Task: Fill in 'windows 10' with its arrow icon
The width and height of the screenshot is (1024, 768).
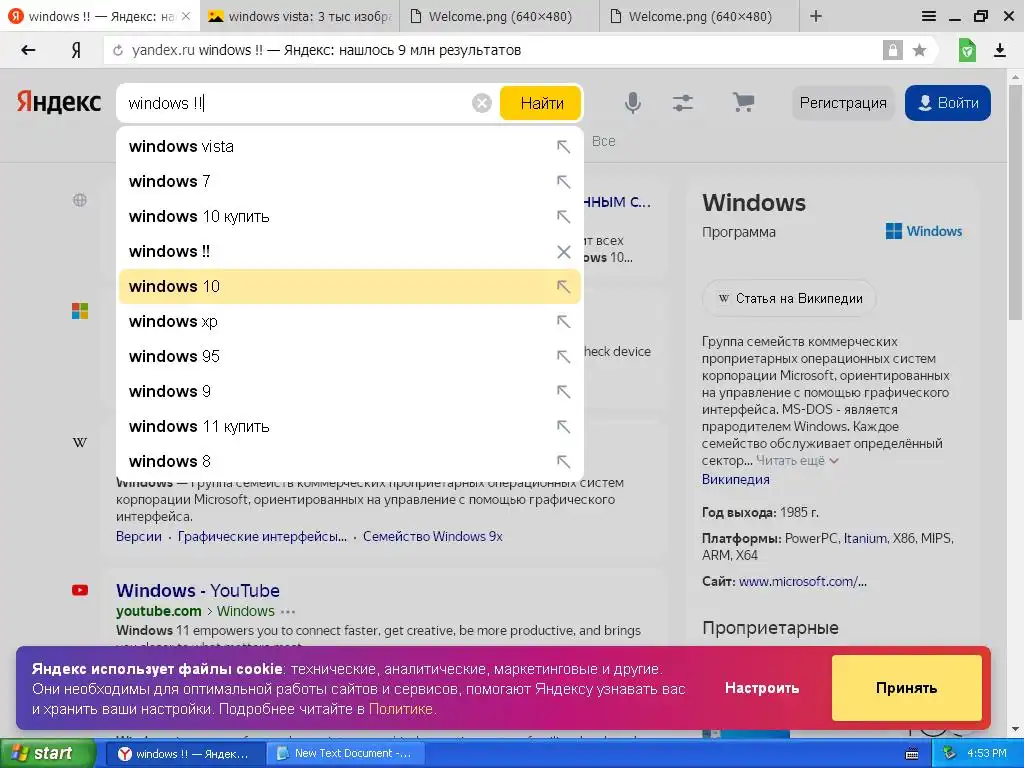Action: click(x=563, y=286)
